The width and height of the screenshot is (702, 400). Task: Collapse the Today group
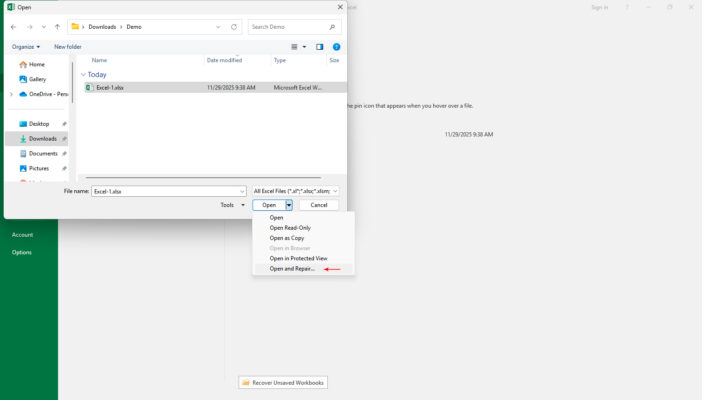click(83, 74)
